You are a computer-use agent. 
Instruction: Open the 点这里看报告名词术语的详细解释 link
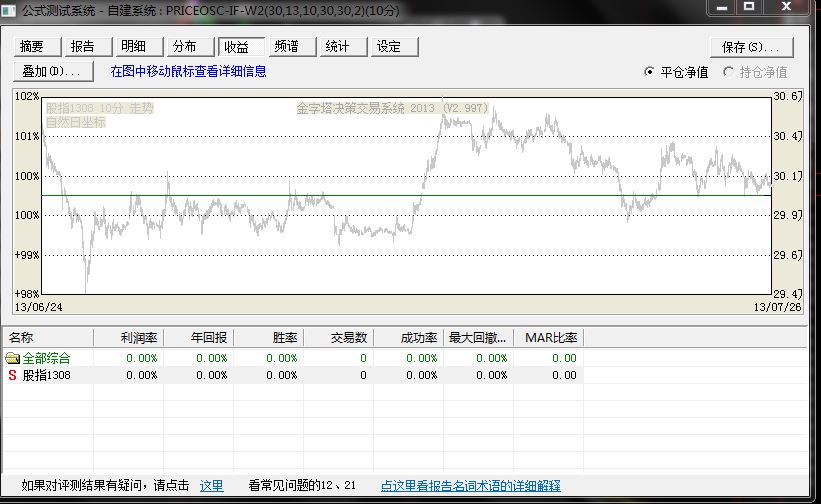tap(470, 486)
